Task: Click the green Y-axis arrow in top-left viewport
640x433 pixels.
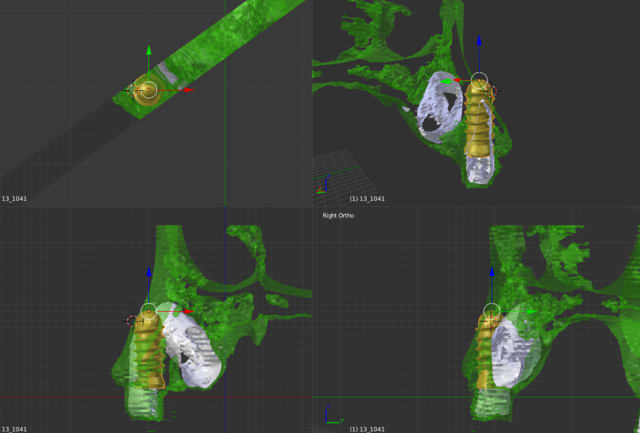Action: pos(148,49)
